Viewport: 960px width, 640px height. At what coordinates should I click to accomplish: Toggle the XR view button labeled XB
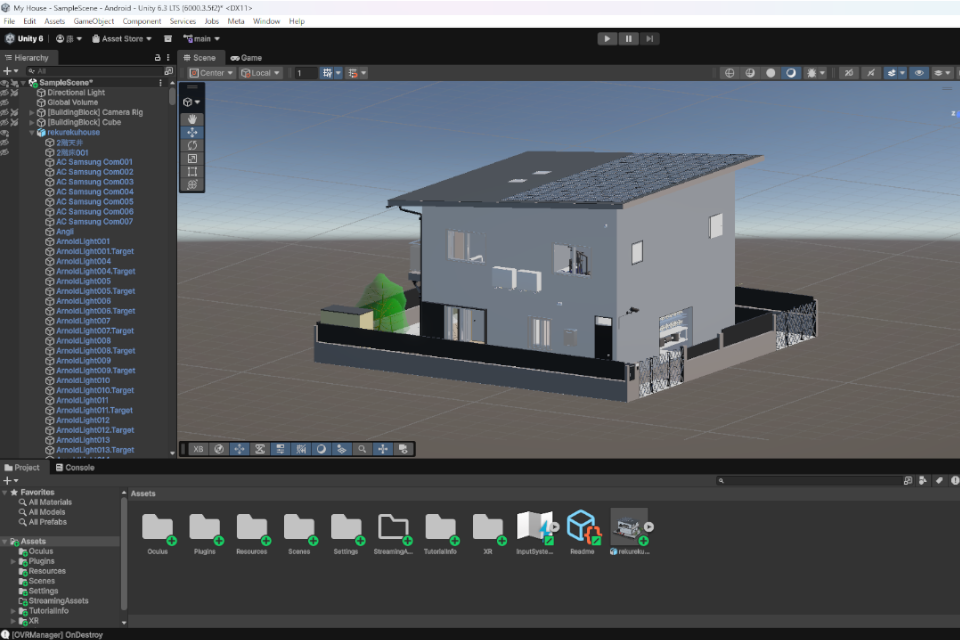pos(197,450)
